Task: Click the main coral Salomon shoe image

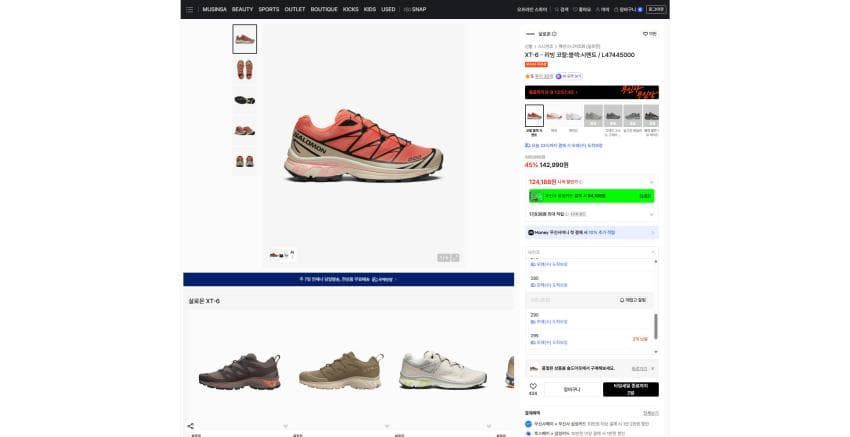Action: click(363, 145)
